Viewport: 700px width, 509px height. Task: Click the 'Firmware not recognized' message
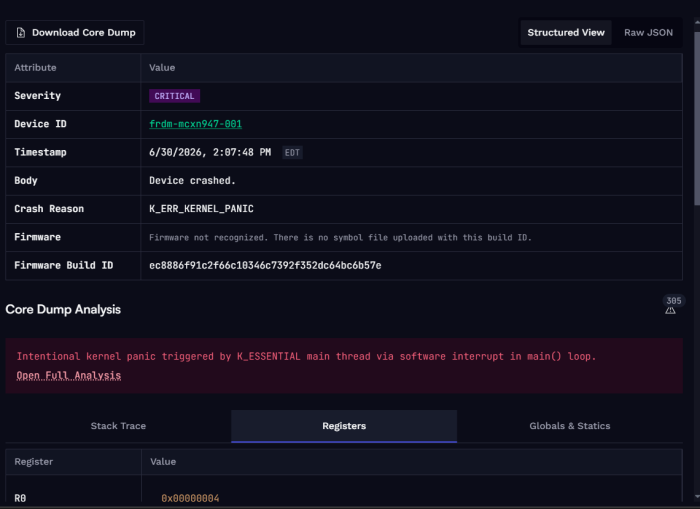tap(340, 238)
